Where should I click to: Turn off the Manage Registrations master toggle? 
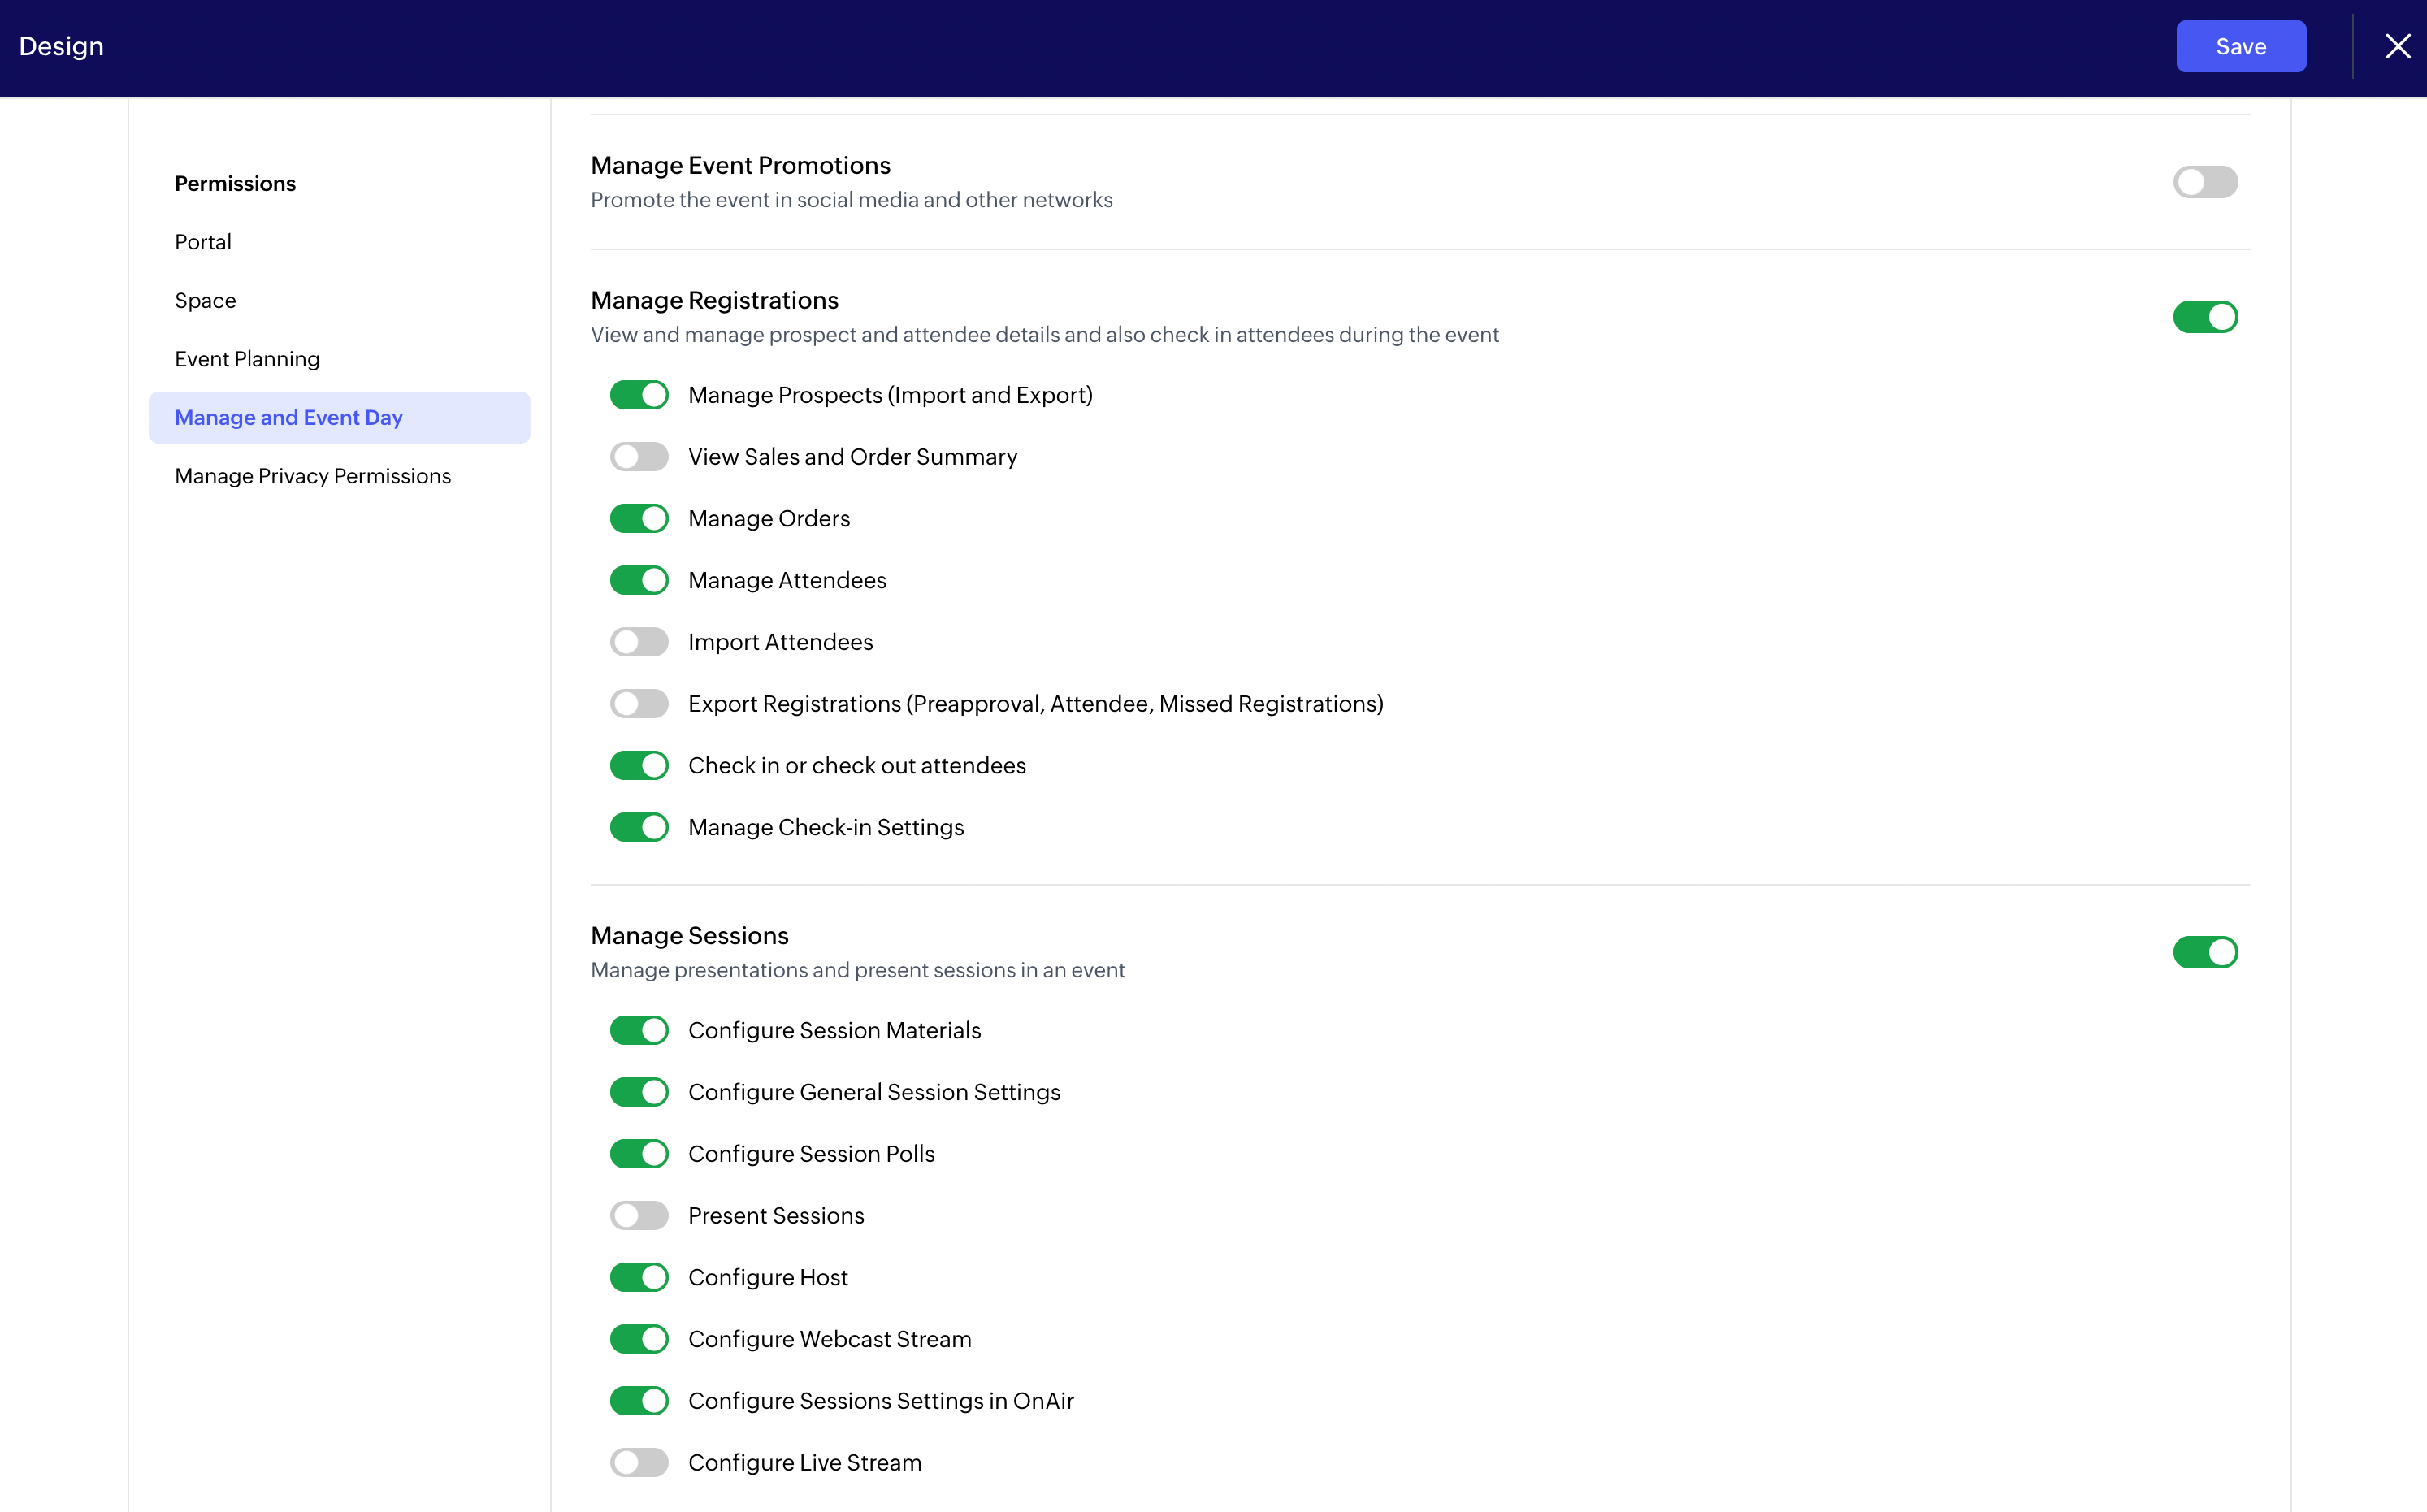tap(2204, 317)
